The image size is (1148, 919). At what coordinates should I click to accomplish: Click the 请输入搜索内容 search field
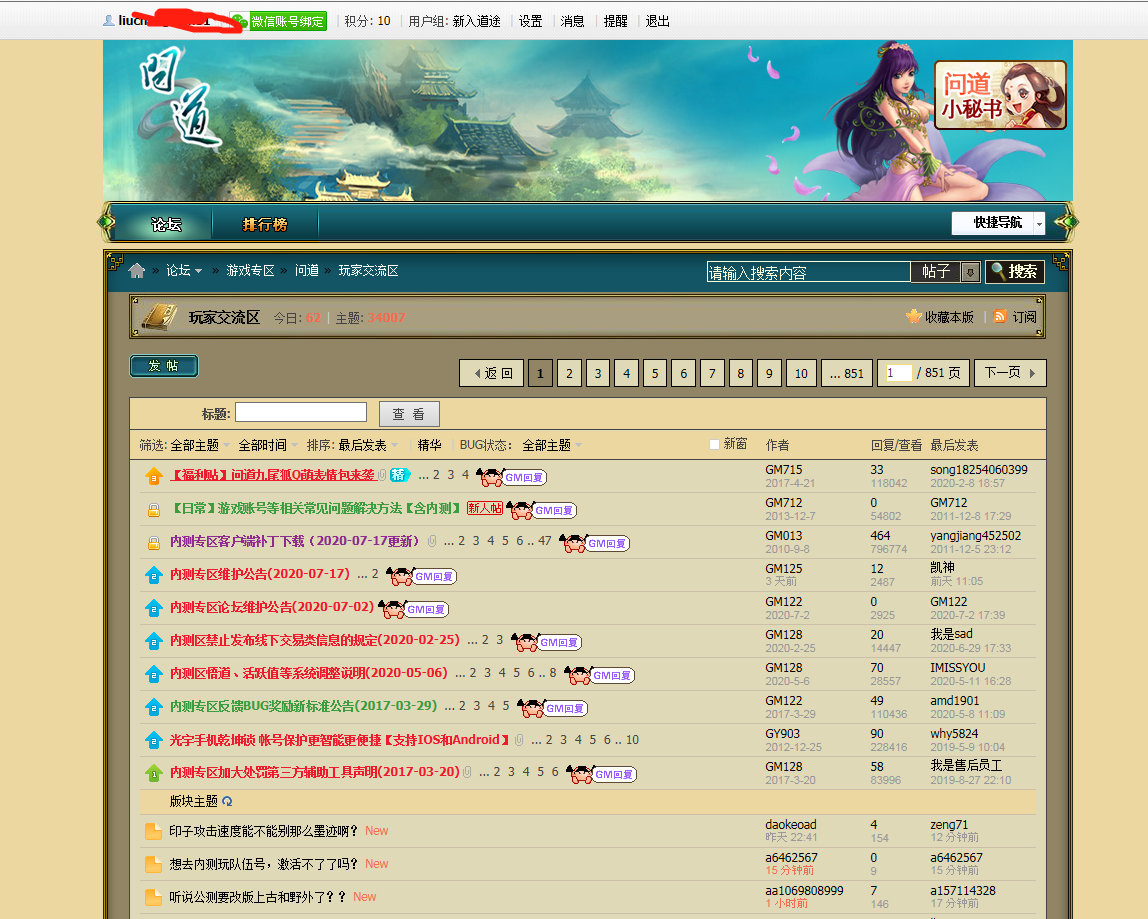pyautogui.click(x=808, y=272)
